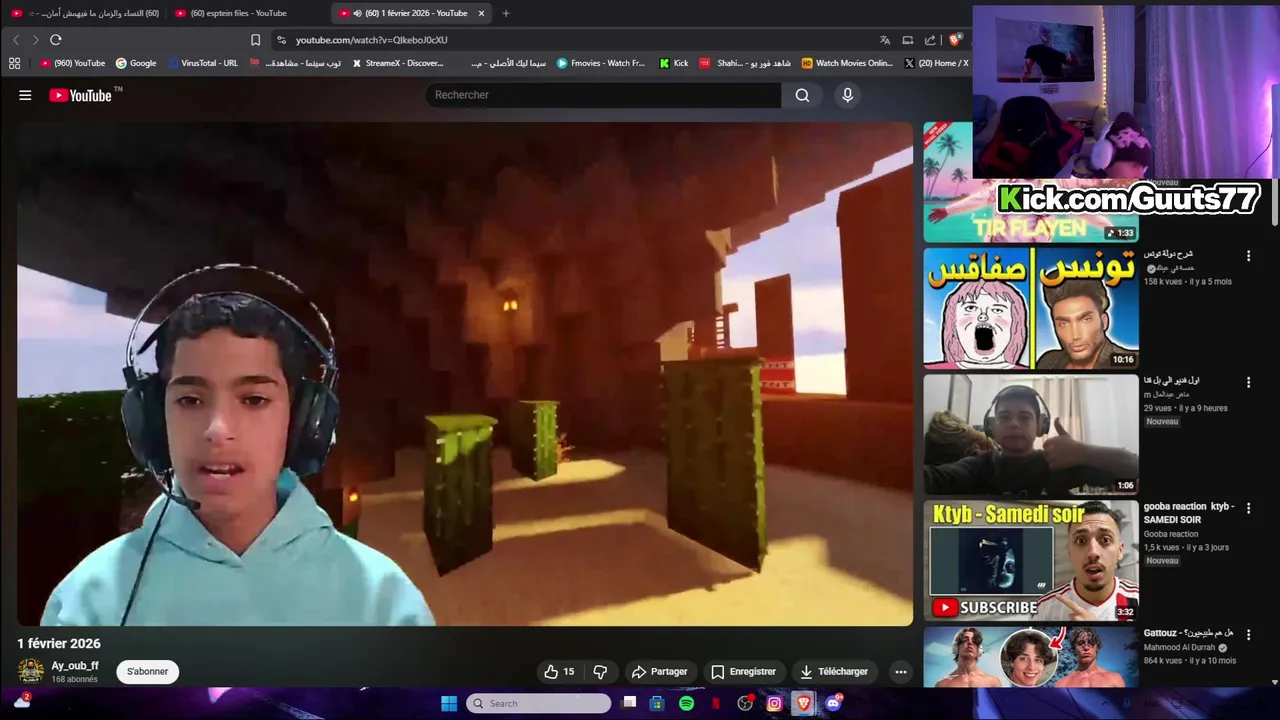This screenshot has height=720, width=1280.
Task: Click the Télécharger download button
Action: (834, 672)
